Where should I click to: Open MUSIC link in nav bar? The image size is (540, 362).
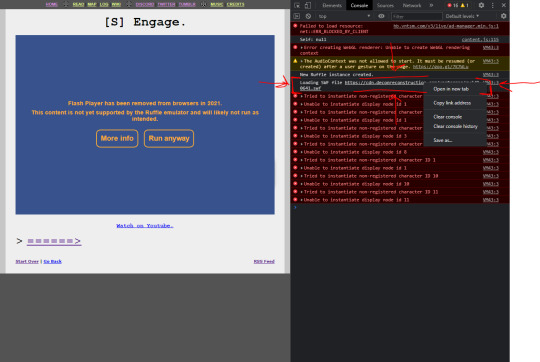click(217, 4)
